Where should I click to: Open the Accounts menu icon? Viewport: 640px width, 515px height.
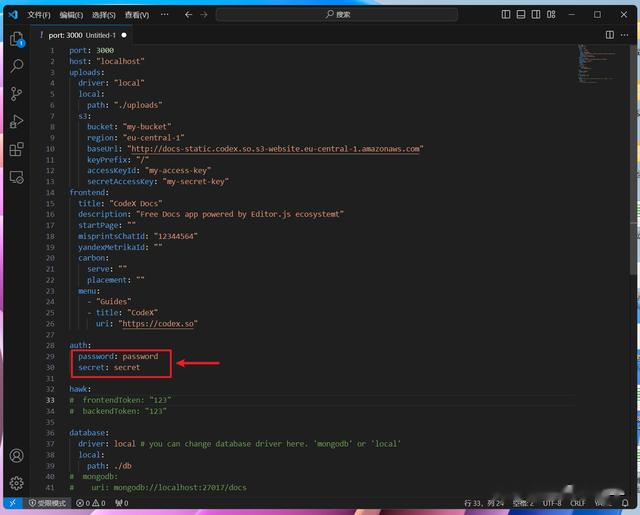click(x=17, y=455)
